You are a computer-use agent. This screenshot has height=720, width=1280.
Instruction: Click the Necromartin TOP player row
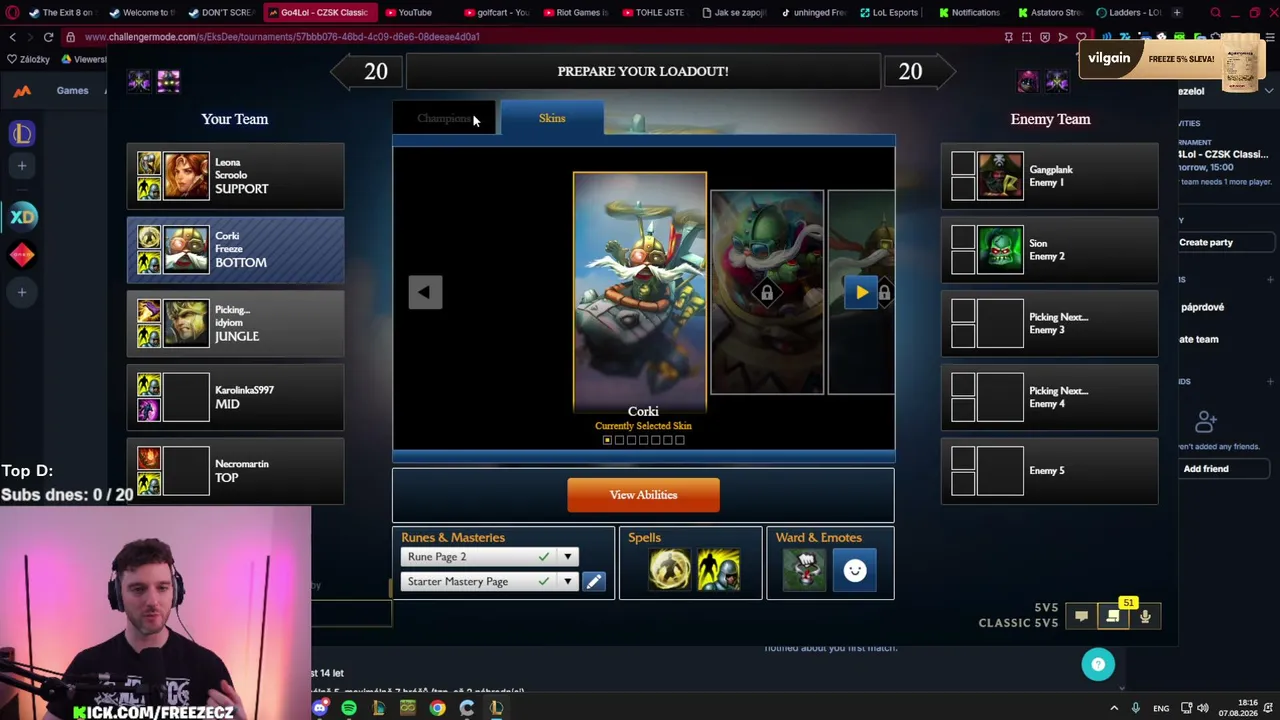tap(235, 471)
